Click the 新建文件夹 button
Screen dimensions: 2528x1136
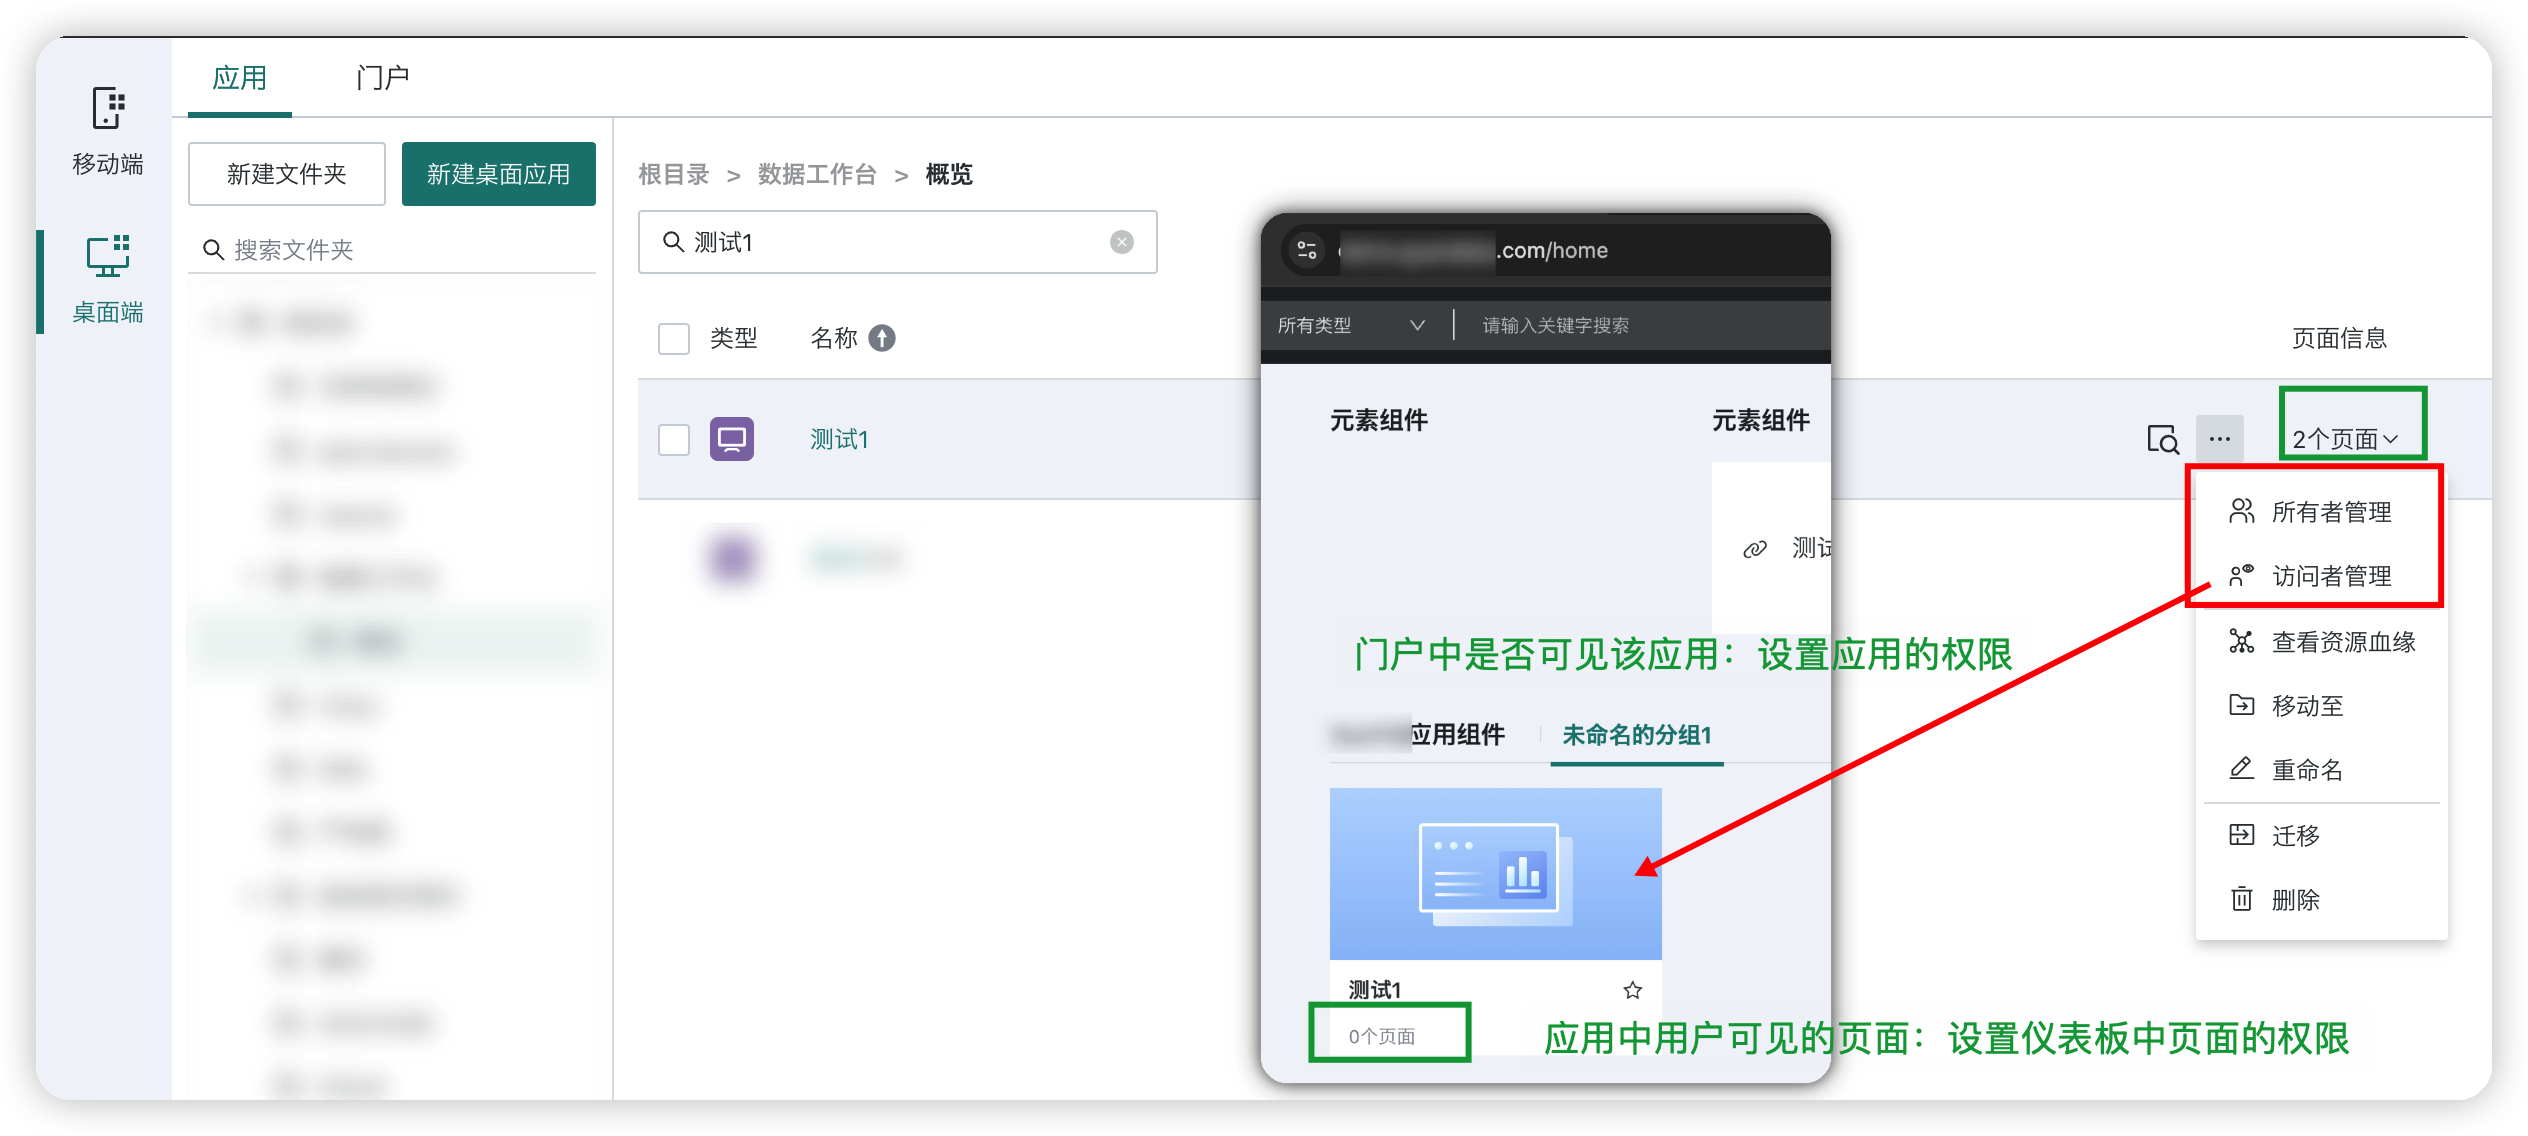[286, 174]
